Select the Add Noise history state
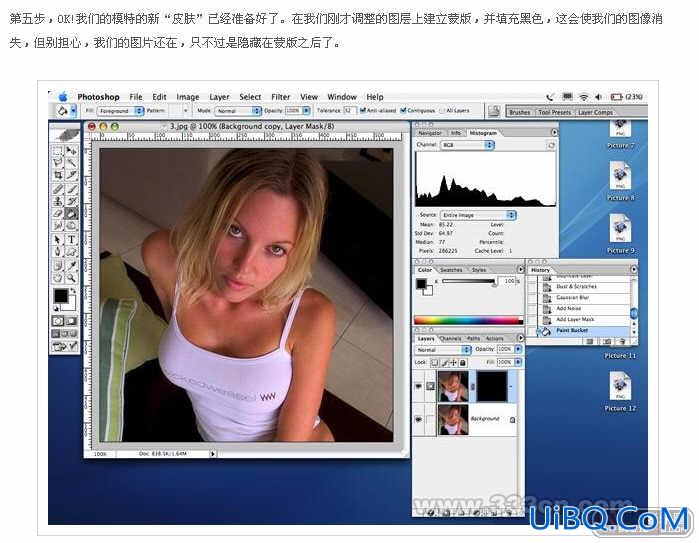 click(x=584, y=309)
